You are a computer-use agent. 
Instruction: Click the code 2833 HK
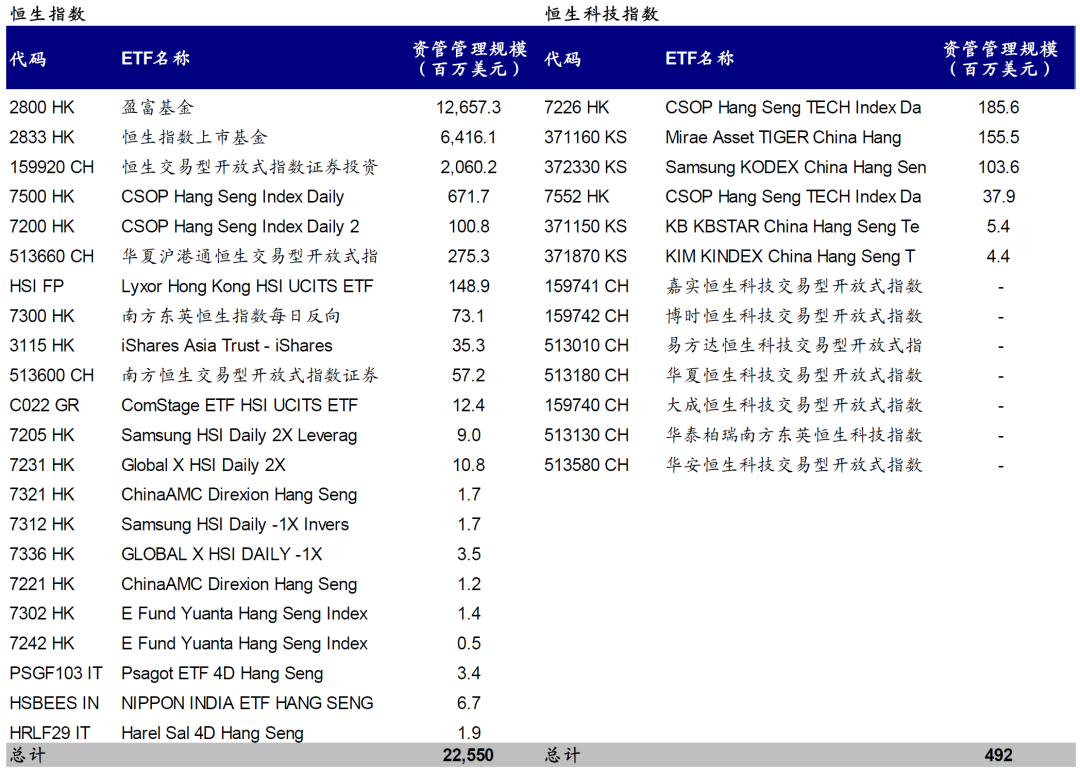coord(42,137)
